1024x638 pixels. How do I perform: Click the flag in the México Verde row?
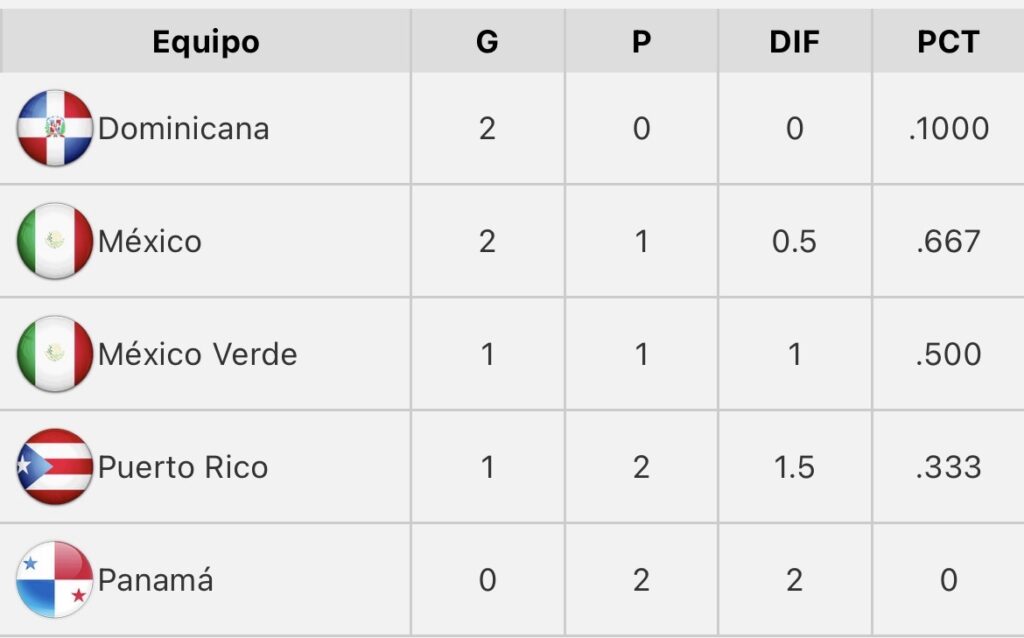point(55,354)
